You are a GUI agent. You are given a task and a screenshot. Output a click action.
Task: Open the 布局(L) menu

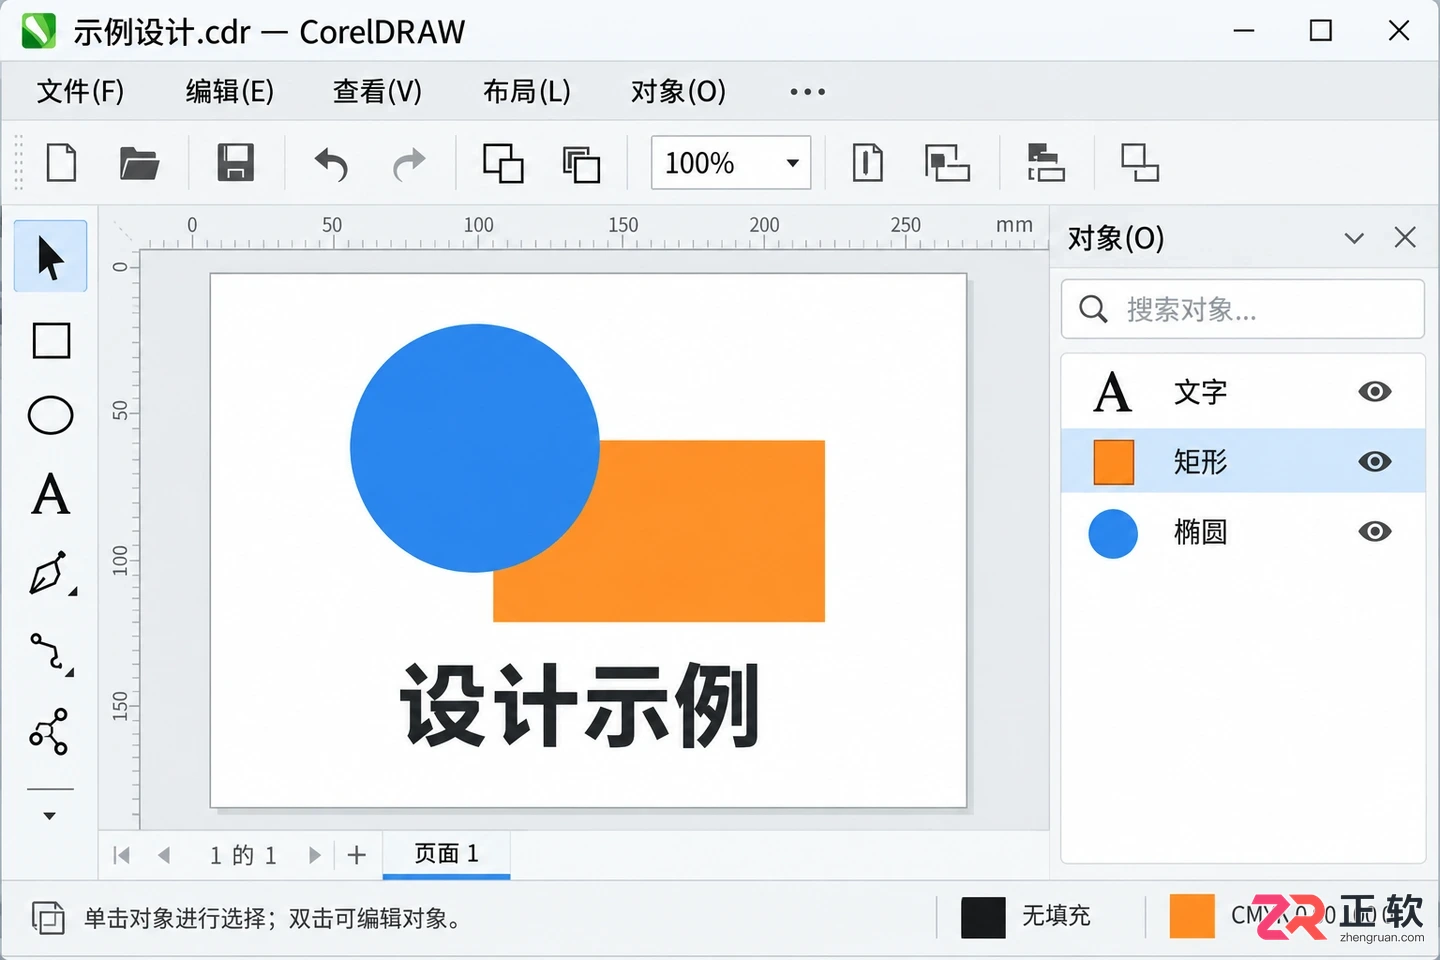526,92
